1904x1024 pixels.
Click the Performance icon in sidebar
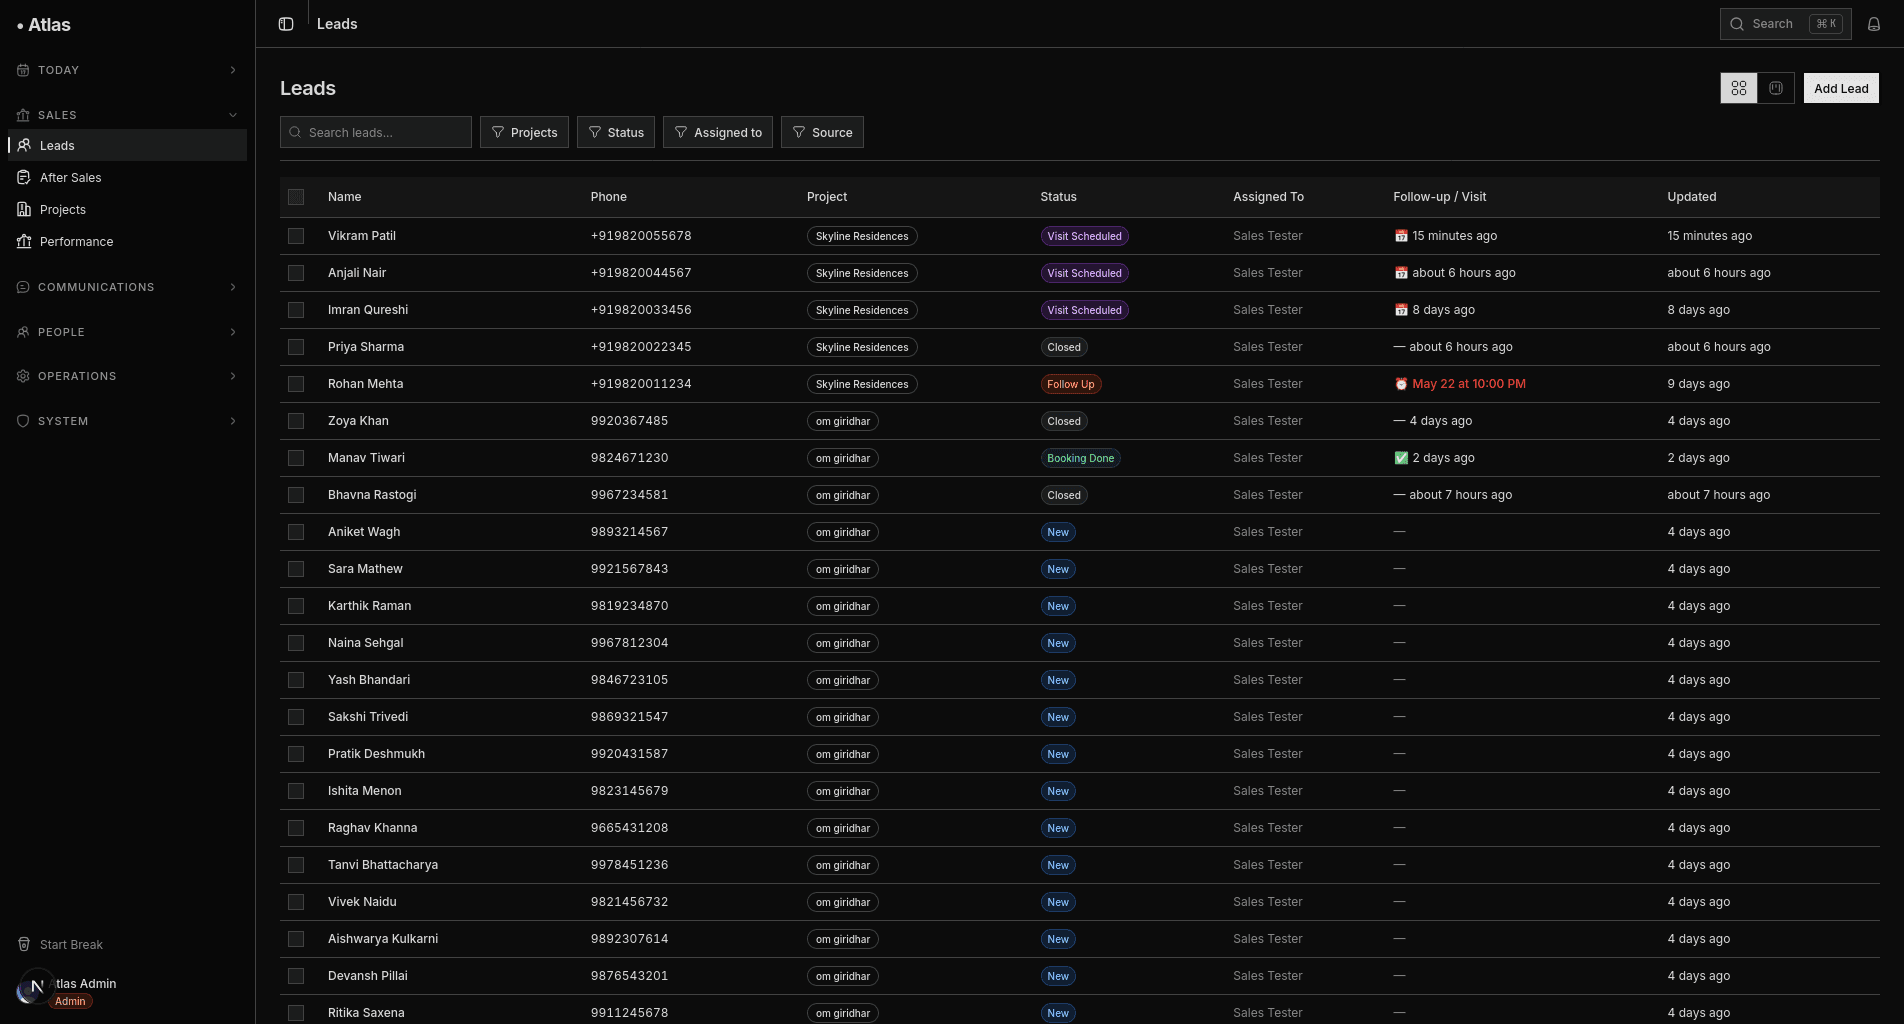pyautogui.click(x=24, y=241)
